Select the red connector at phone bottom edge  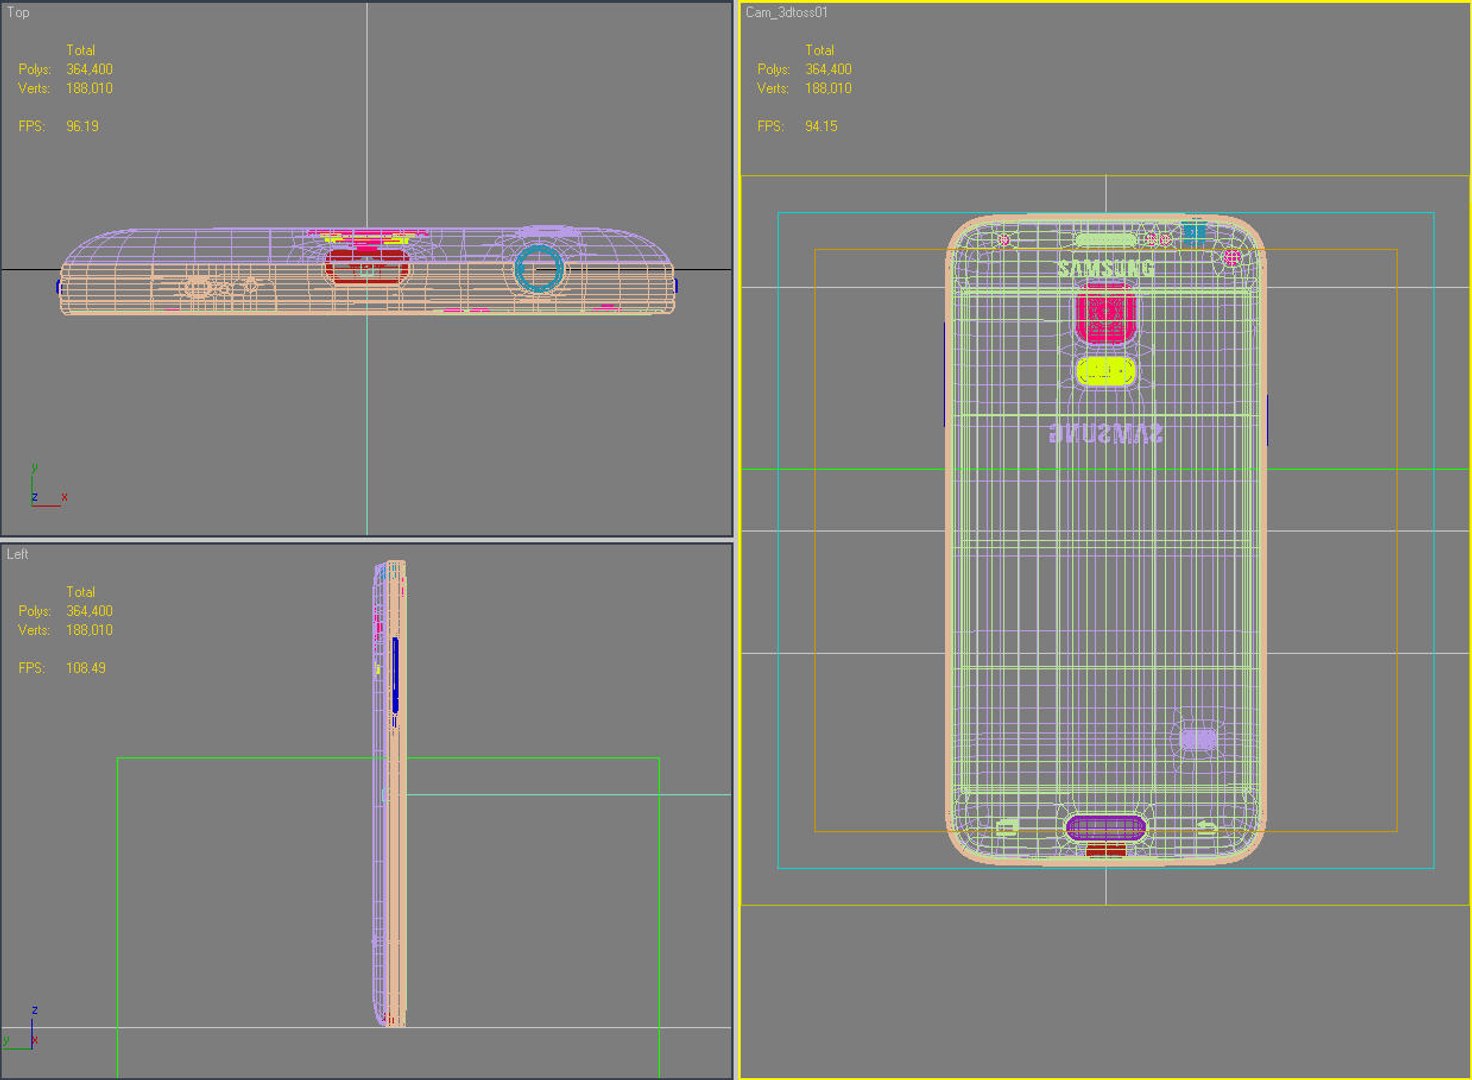[x=1106, y=850]
